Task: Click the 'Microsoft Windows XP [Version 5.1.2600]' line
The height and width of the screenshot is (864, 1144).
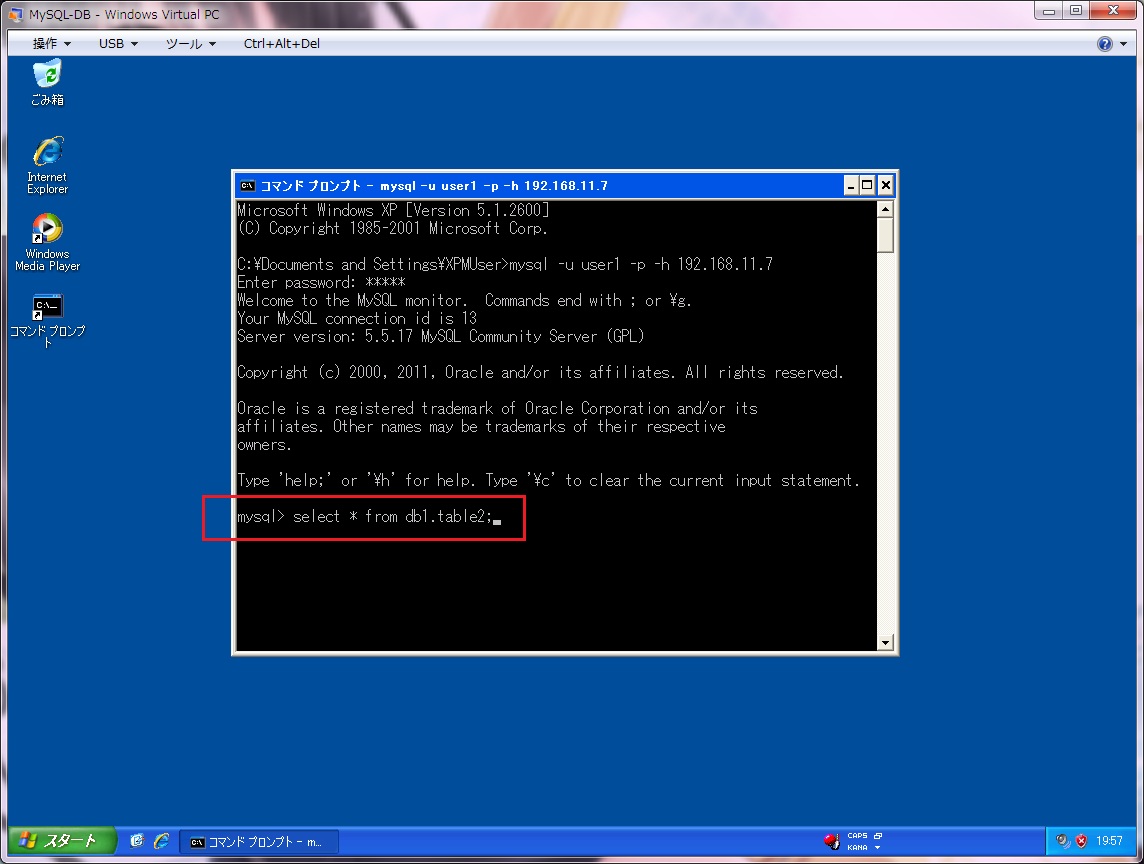Action: 393,210
